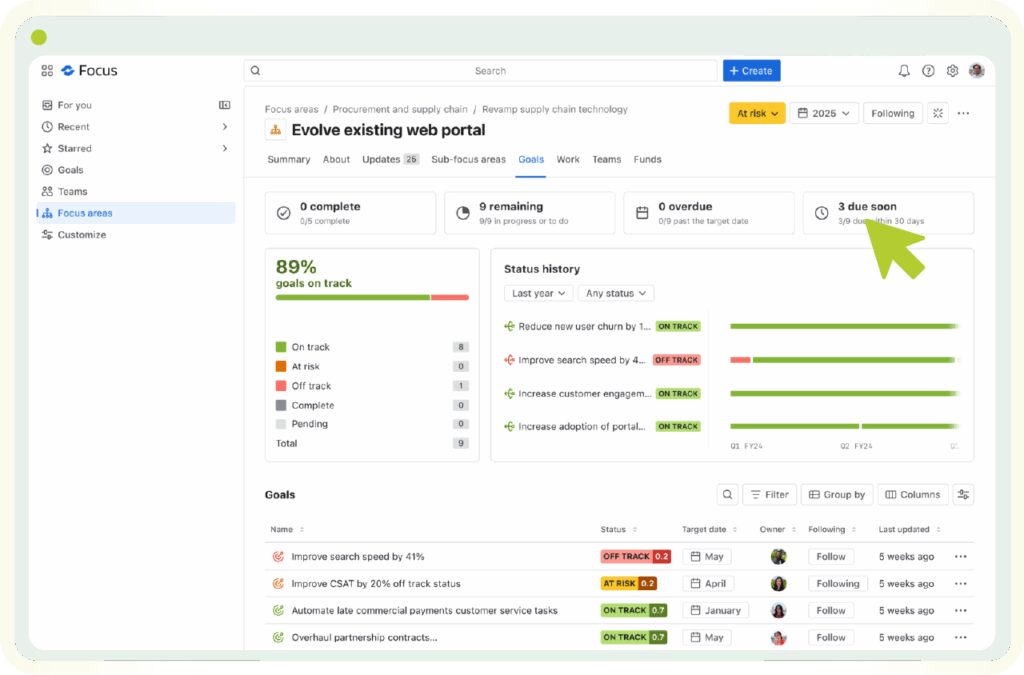Open the Any status filter dropdown
The width and height of the screenshot is (1024, 675).
coord(616,294)
